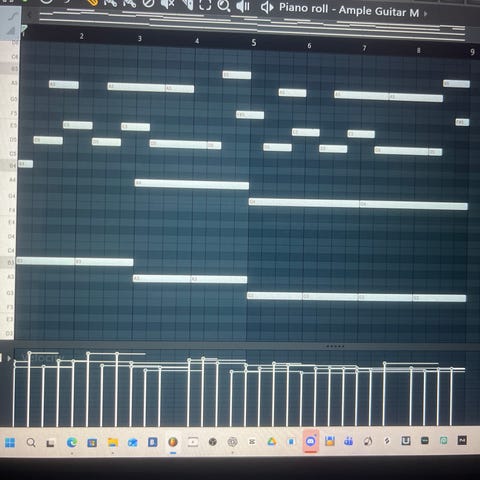Screen dimensions: 480x480
Task: Toggle the Porta triangle option
Action: pyautogui.click(x=11, y=31)
